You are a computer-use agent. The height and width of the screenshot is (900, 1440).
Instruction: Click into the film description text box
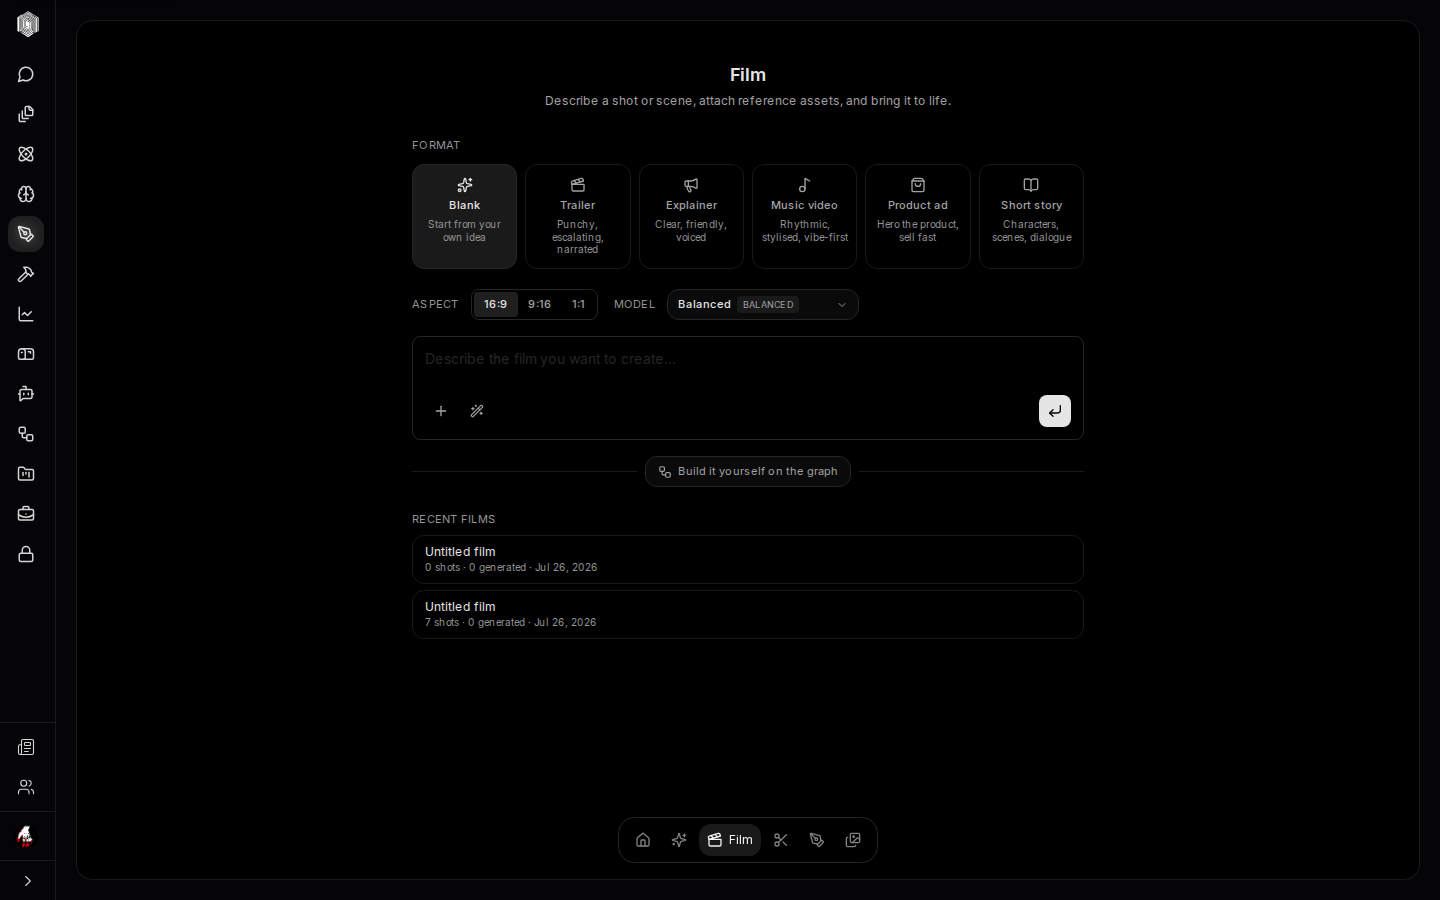coord(748,360)
